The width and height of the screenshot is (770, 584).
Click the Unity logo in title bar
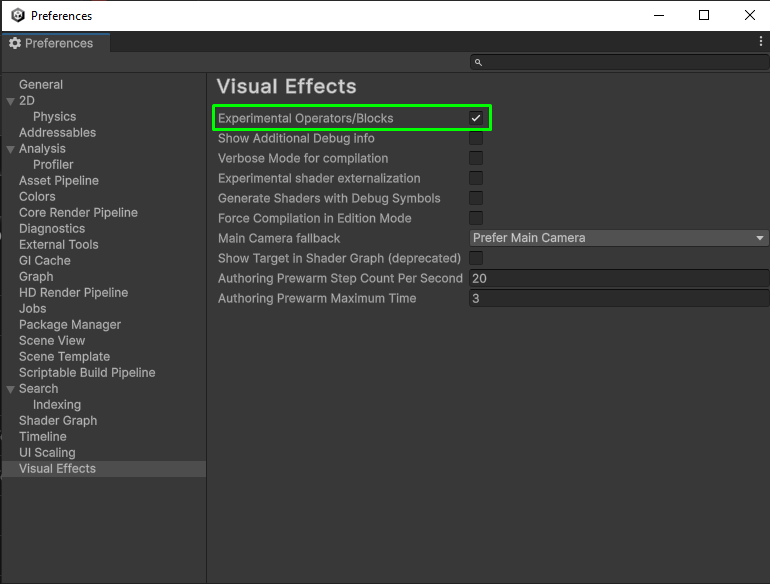click(17, 15)
